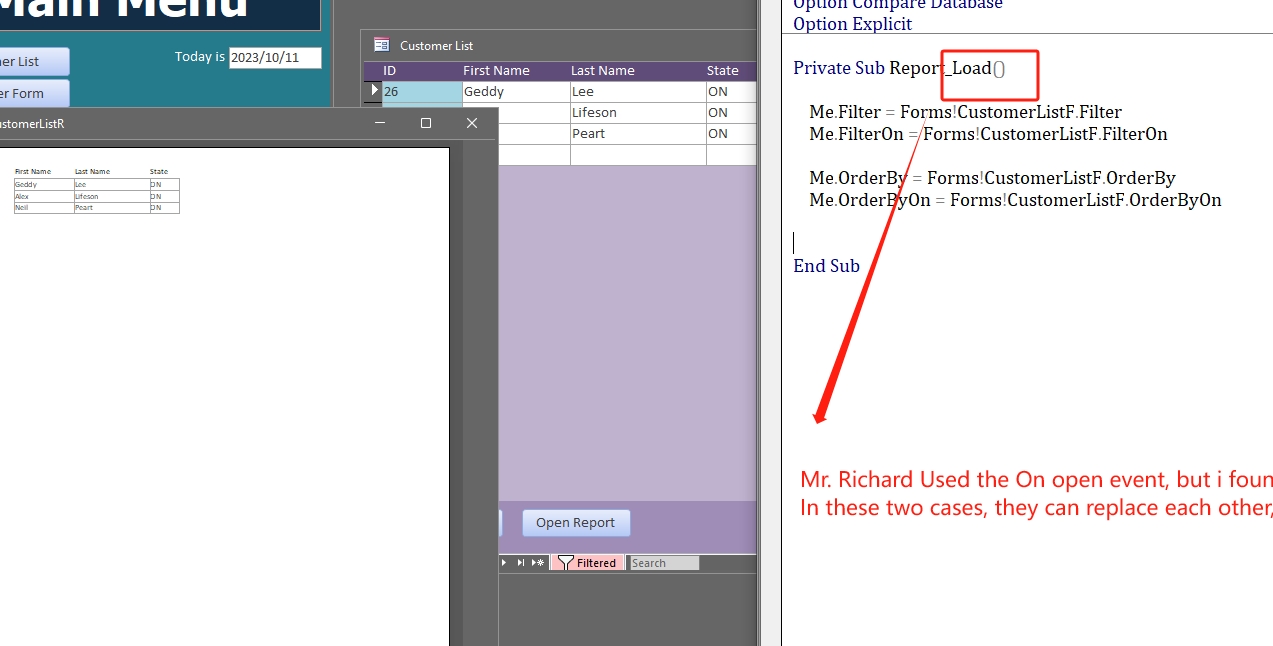Click the record selector arrow beside ID 26
This screenshot has width=1273, height=646.
(374, 90)
